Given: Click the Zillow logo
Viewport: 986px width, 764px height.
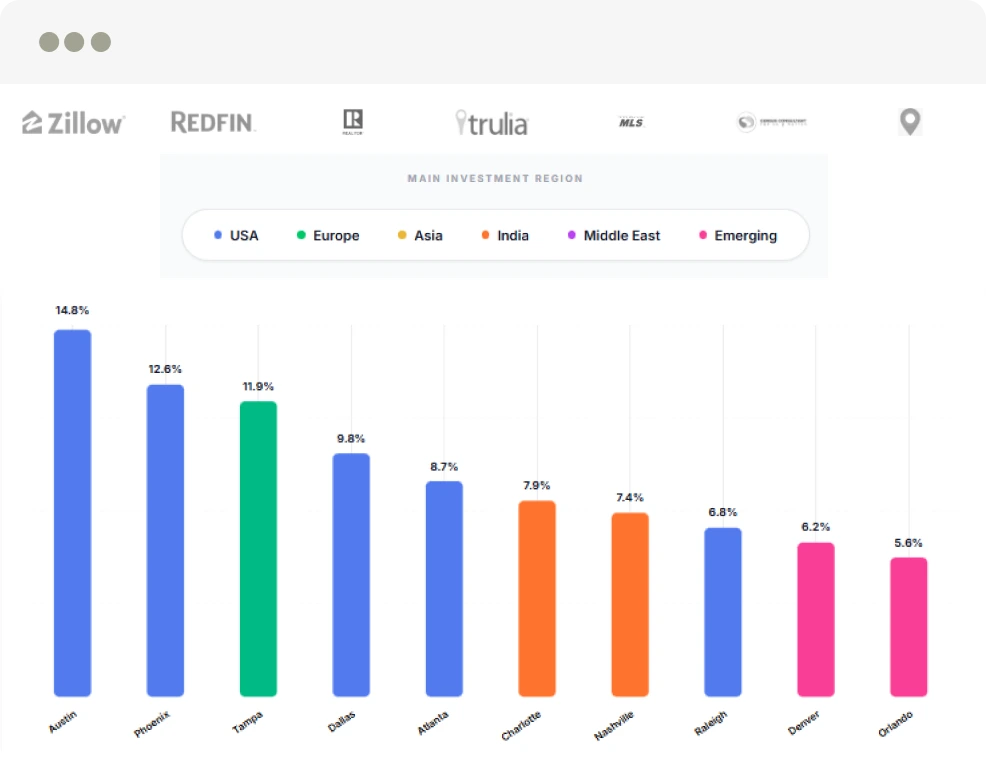Looking at the screenshot, I should point(73,122).
